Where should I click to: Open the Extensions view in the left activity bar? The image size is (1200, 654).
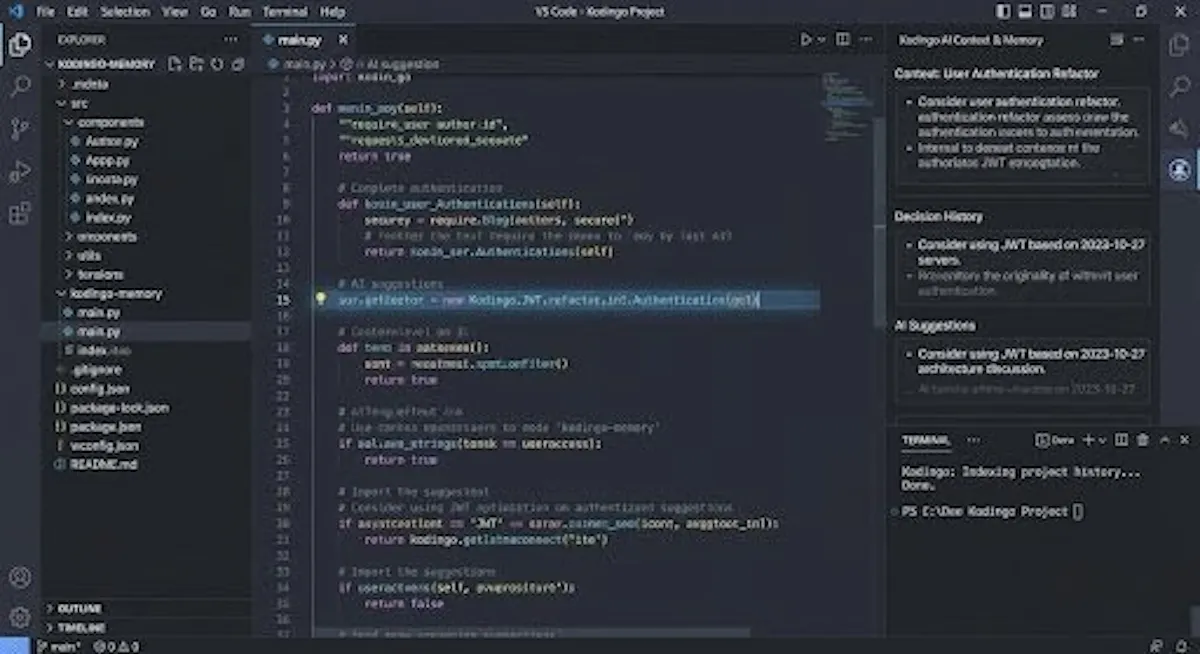tap(19, 214)
